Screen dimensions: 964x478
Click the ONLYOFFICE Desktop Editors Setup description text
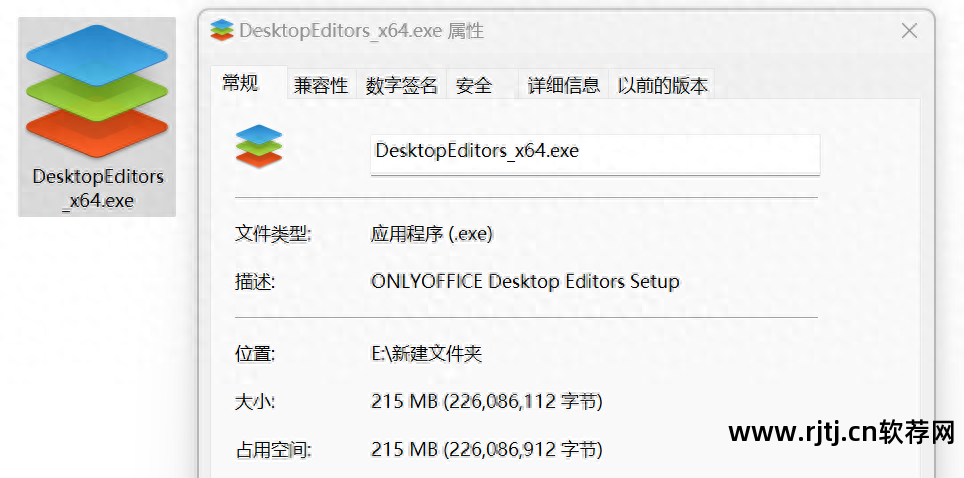525,281
